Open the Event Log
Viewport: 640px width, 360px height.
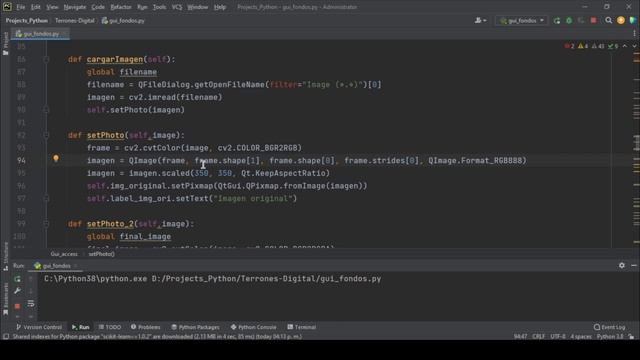609,327
